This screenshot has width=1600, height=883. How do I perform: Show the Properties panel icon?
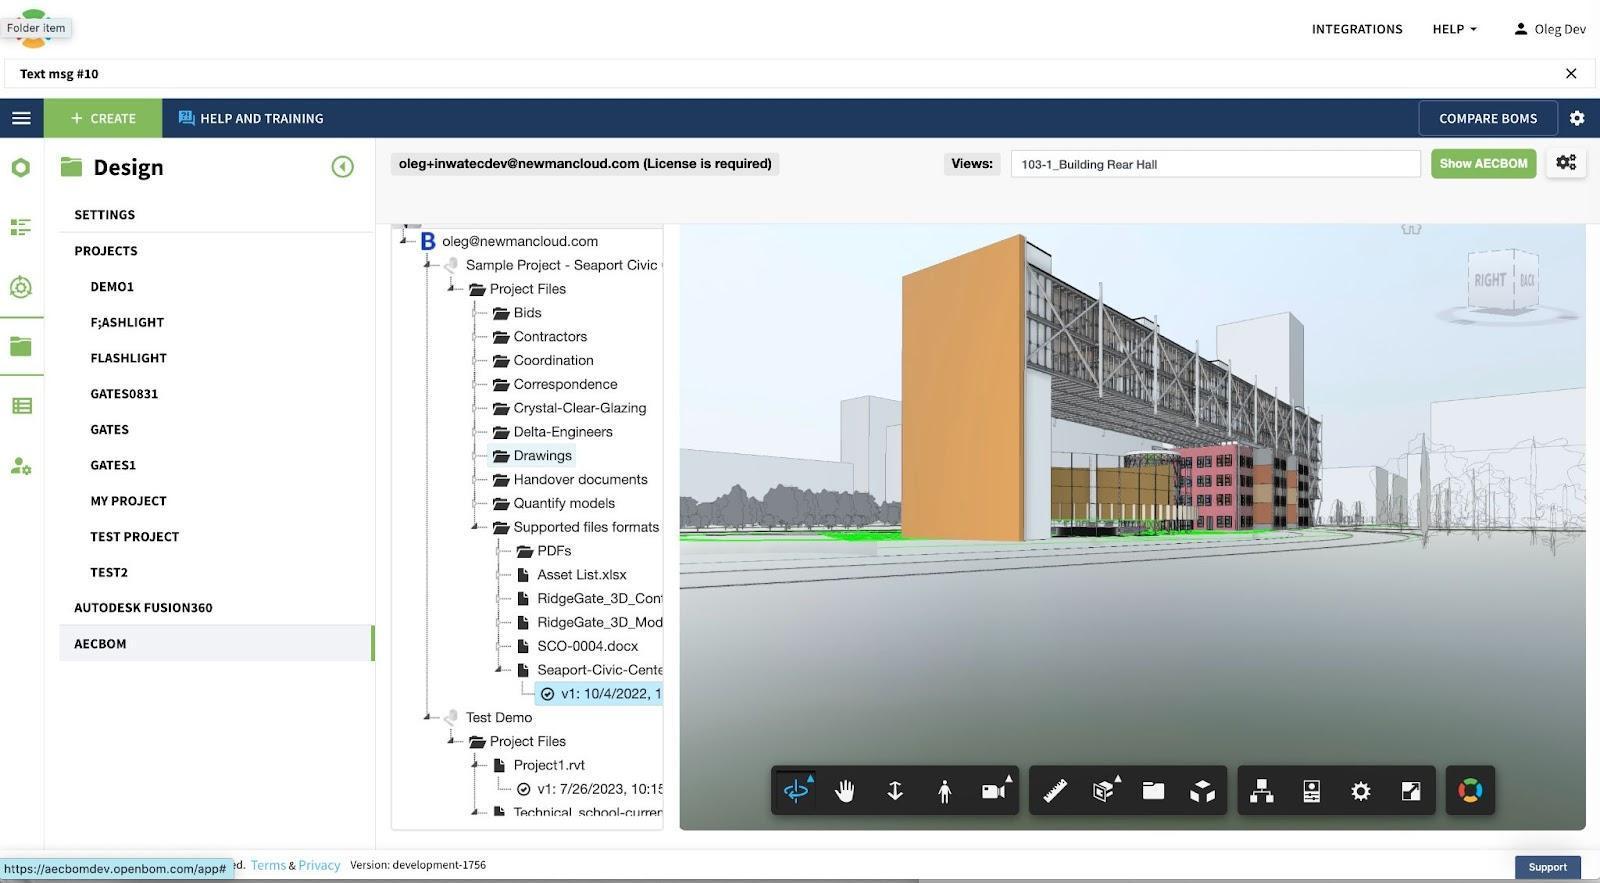point(1312,791)
